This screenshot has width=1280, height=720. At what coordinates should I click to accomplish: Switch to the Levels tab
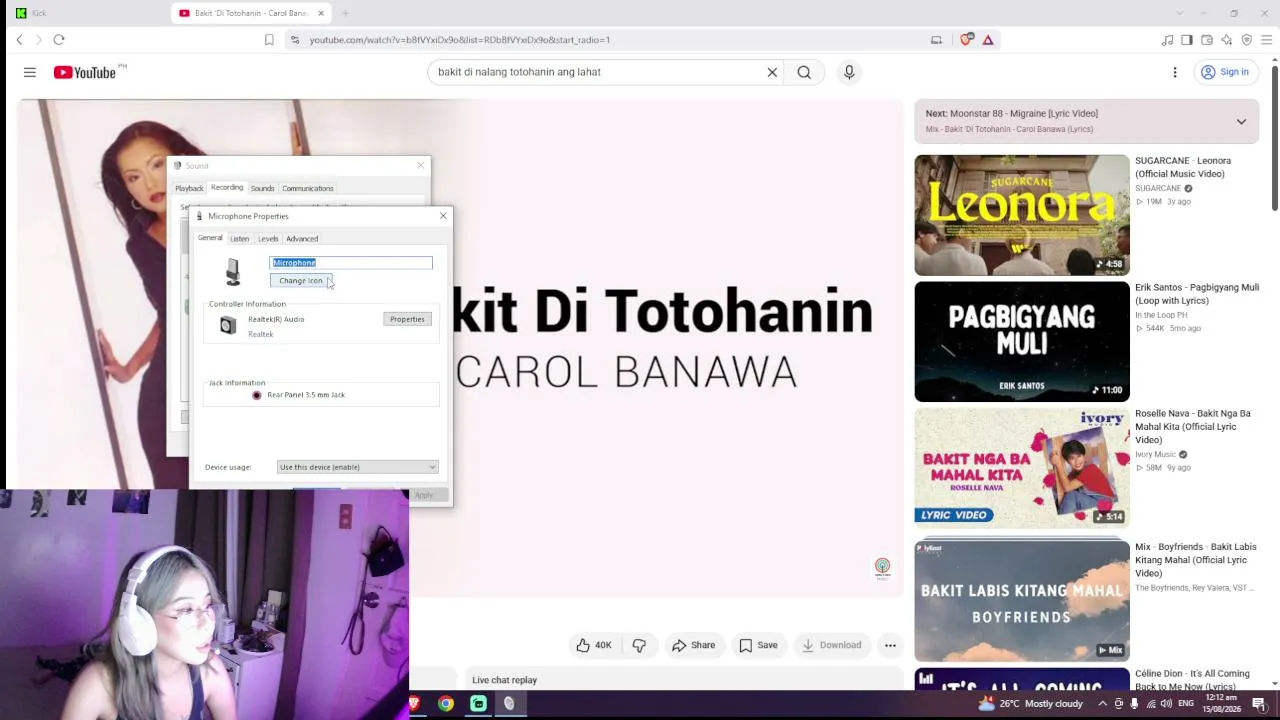click(x=268, y=239)
